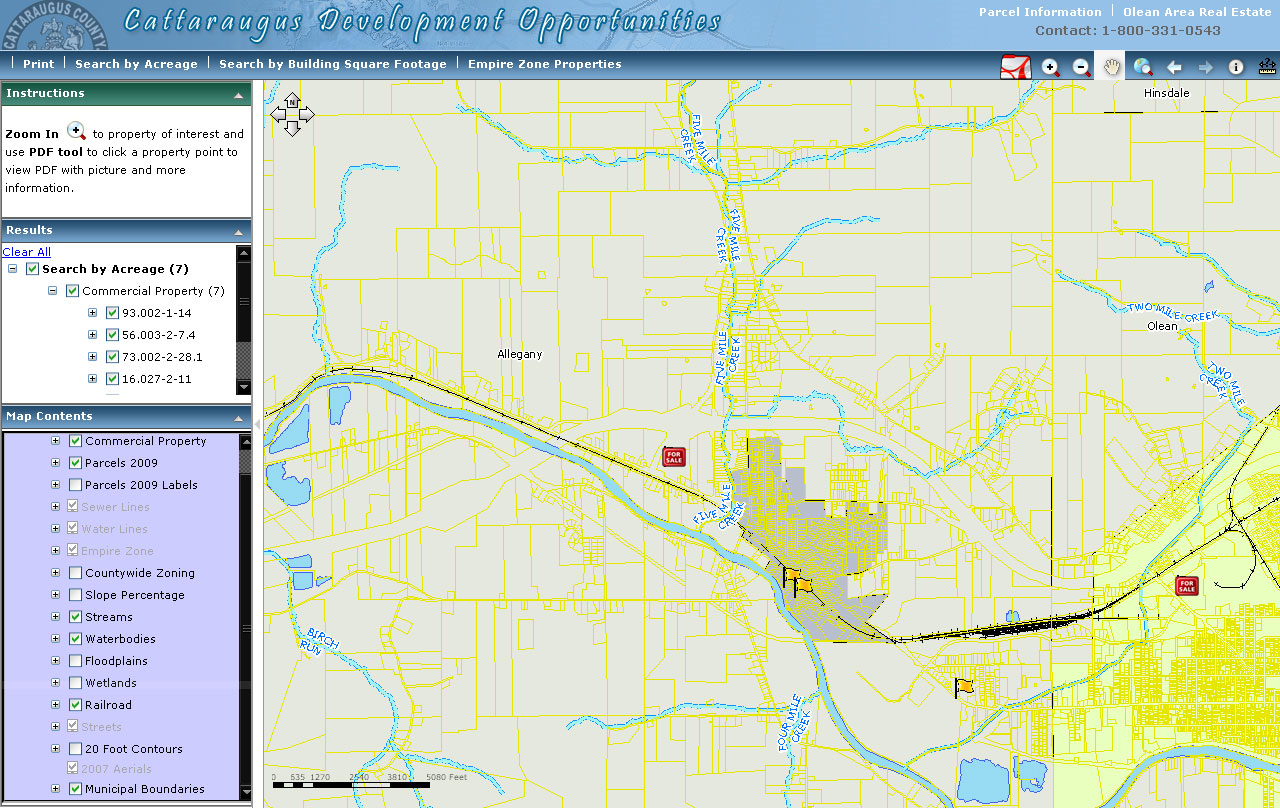Select the PDF tool icon
This screenshot has width=1280, height=808.
pos(1016,67)
